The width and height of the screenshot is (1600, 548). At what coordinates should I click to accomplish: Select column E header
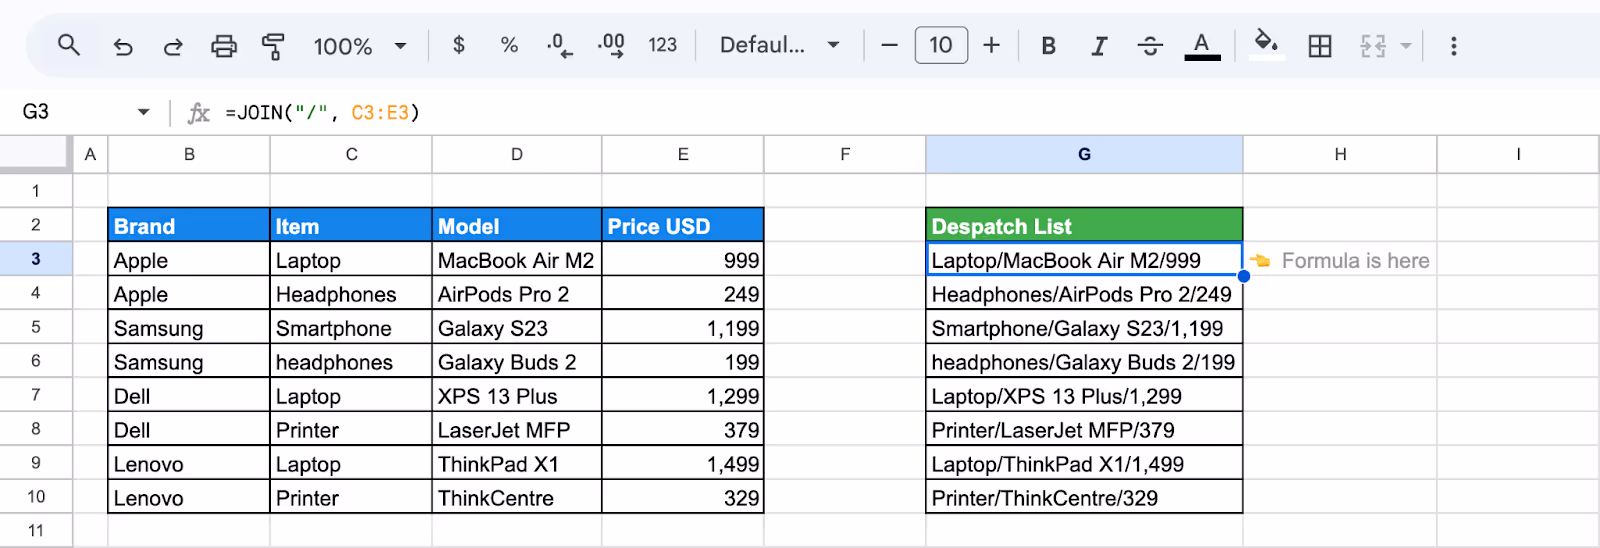pos(683,154)
